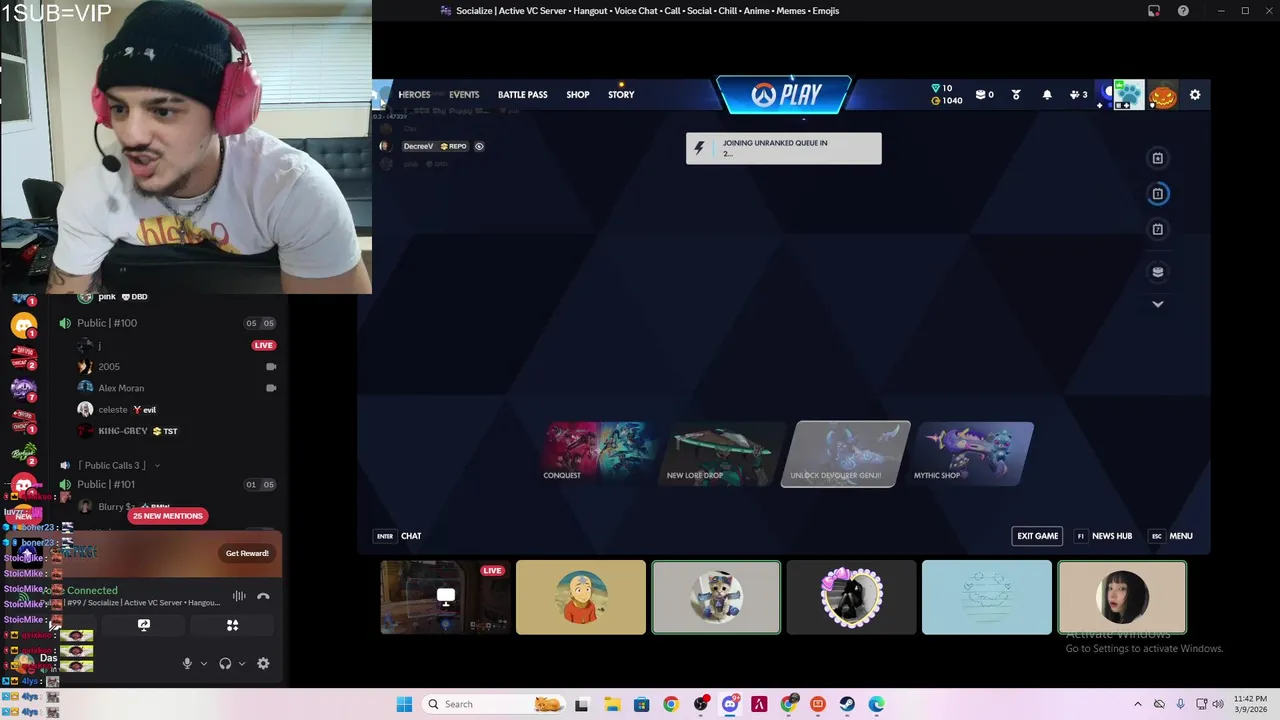Image resolution: width=1280 pixels, height=720 pixels.
Task: Click the pumpkin player avatar icon
Action: click(x=1162, y=95)
